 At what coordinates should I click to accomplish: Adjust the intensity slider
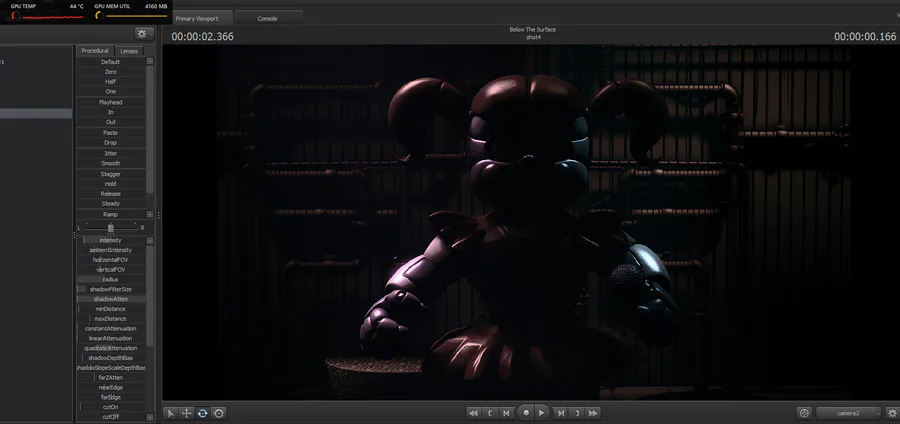click(x=111, y=240)
